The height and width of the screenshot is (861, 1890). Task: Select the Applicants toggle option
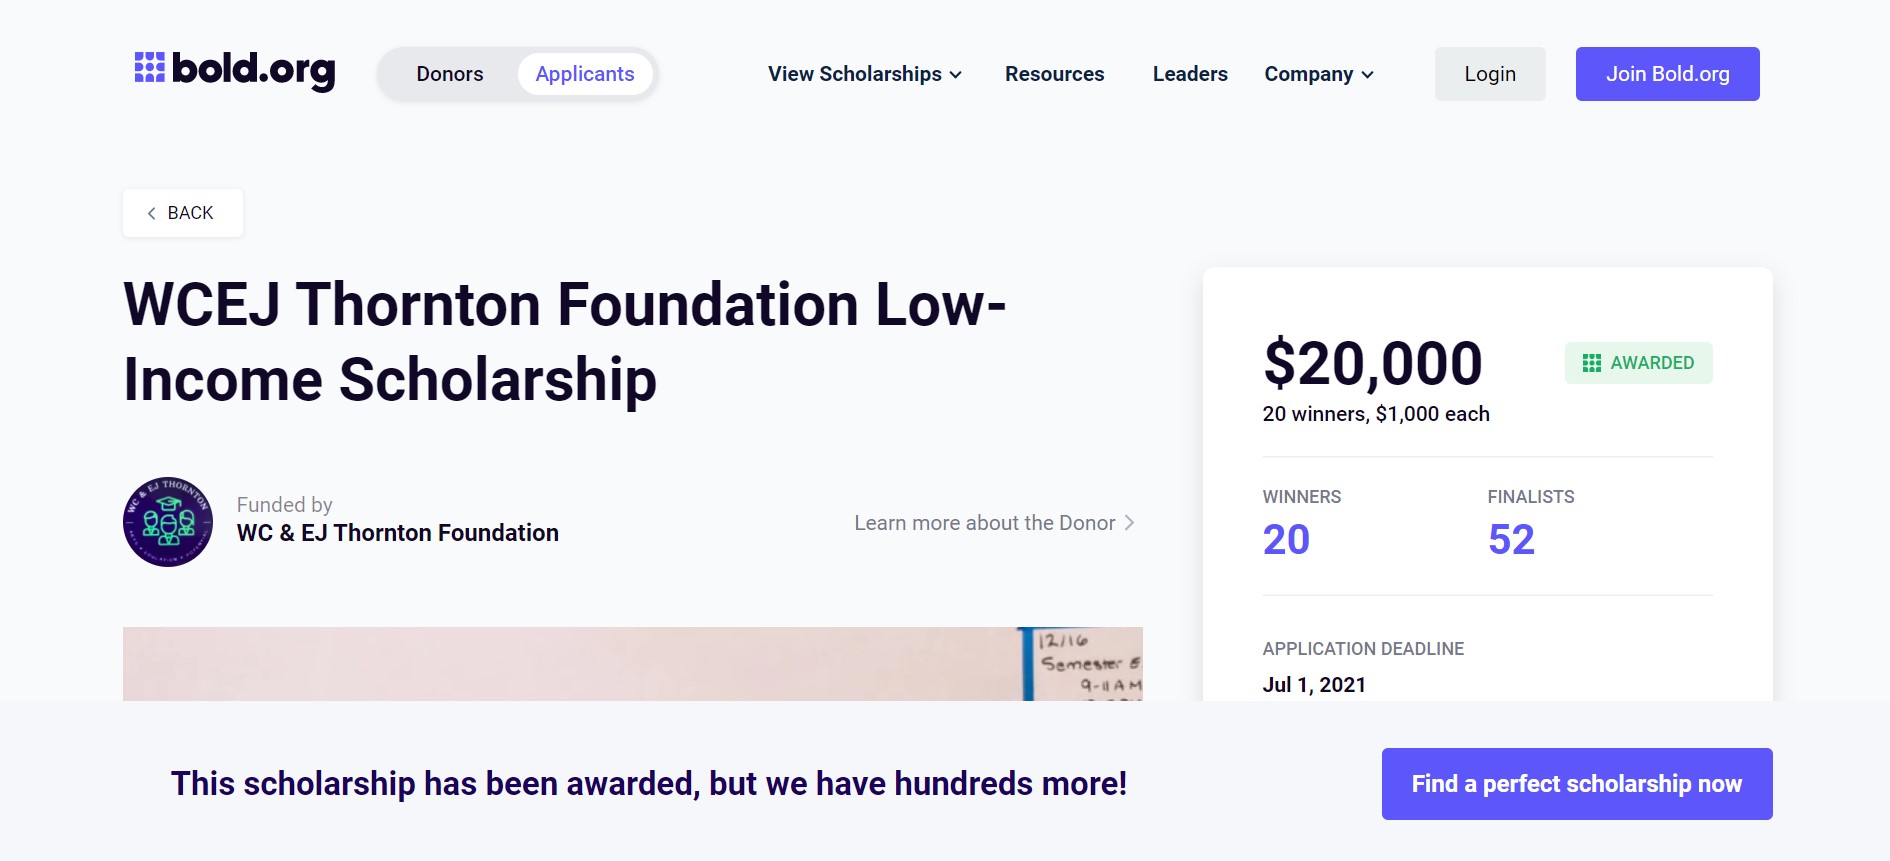coord(585,74)
